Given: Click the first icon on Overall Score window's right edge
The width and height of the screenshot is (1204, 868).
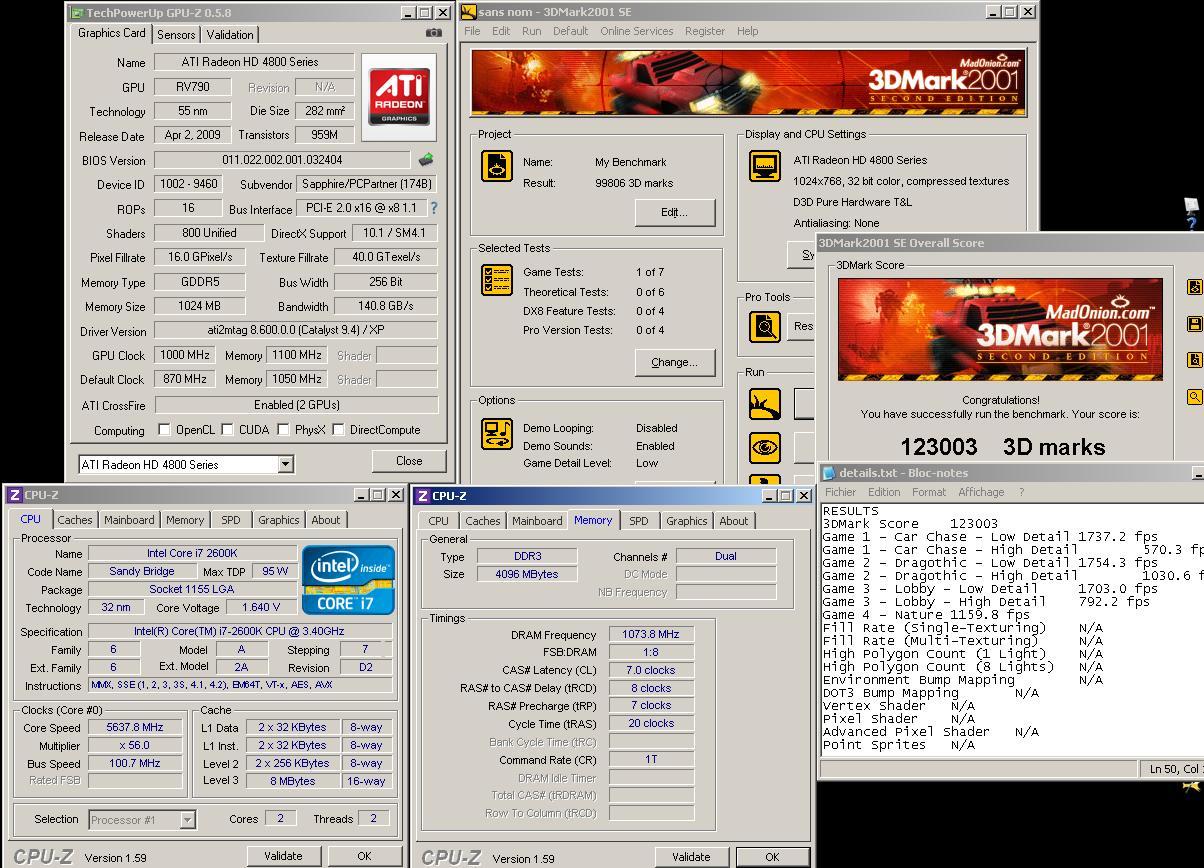Looking at the screenshot, I should [1195, 287].
